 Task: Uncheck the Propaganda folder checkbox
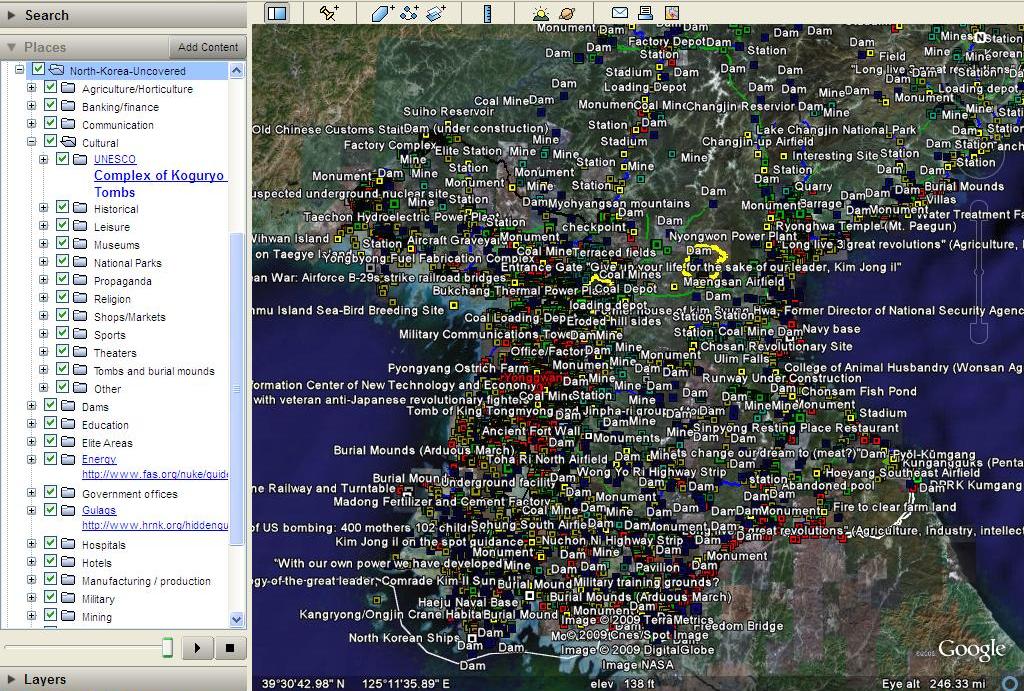64,281
